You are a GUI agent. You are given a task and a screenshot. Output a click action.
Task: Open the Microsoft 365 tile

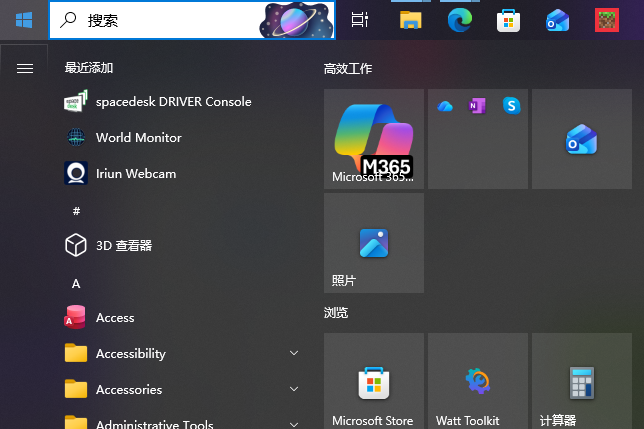click(374, 139)
